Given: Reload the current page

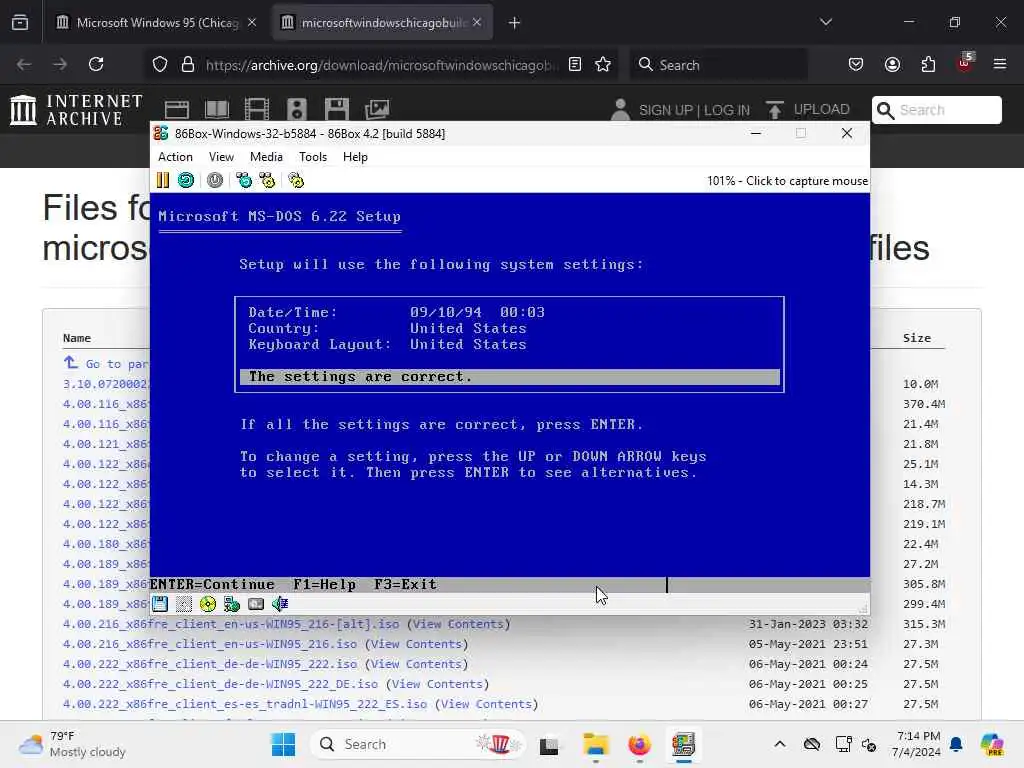Looking at the screenshot, I should (96, 64).
